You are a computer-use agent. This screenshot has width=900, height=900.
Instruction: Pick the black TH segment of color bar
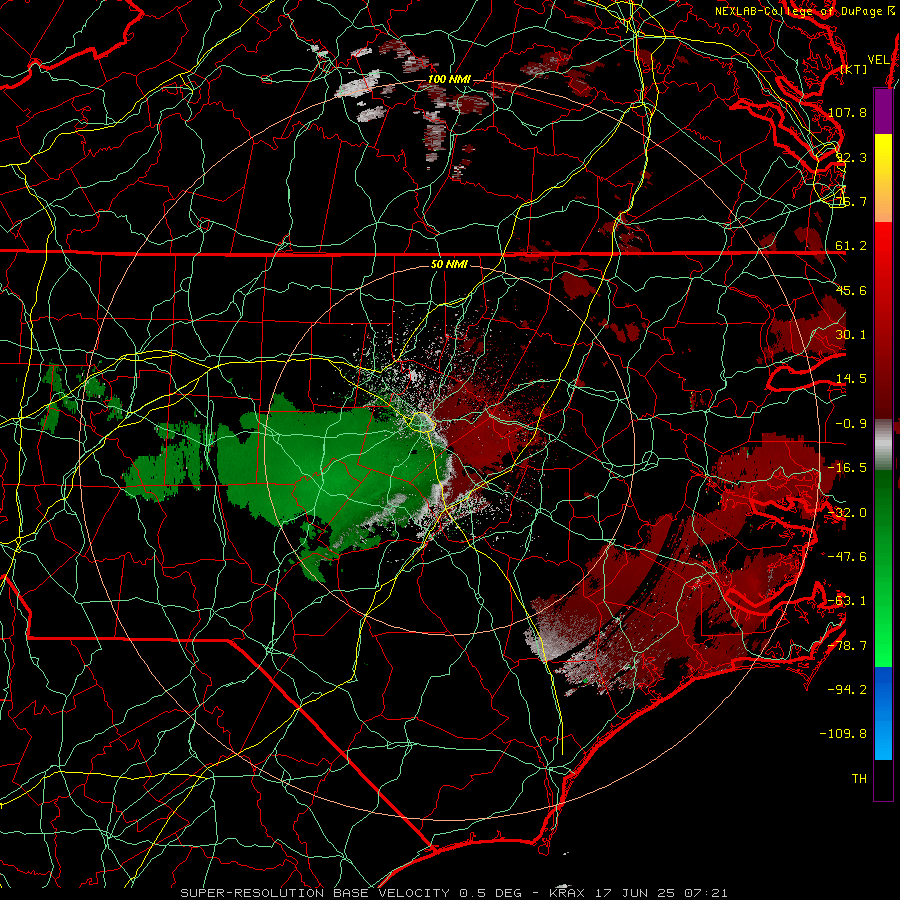pos(883,780)
